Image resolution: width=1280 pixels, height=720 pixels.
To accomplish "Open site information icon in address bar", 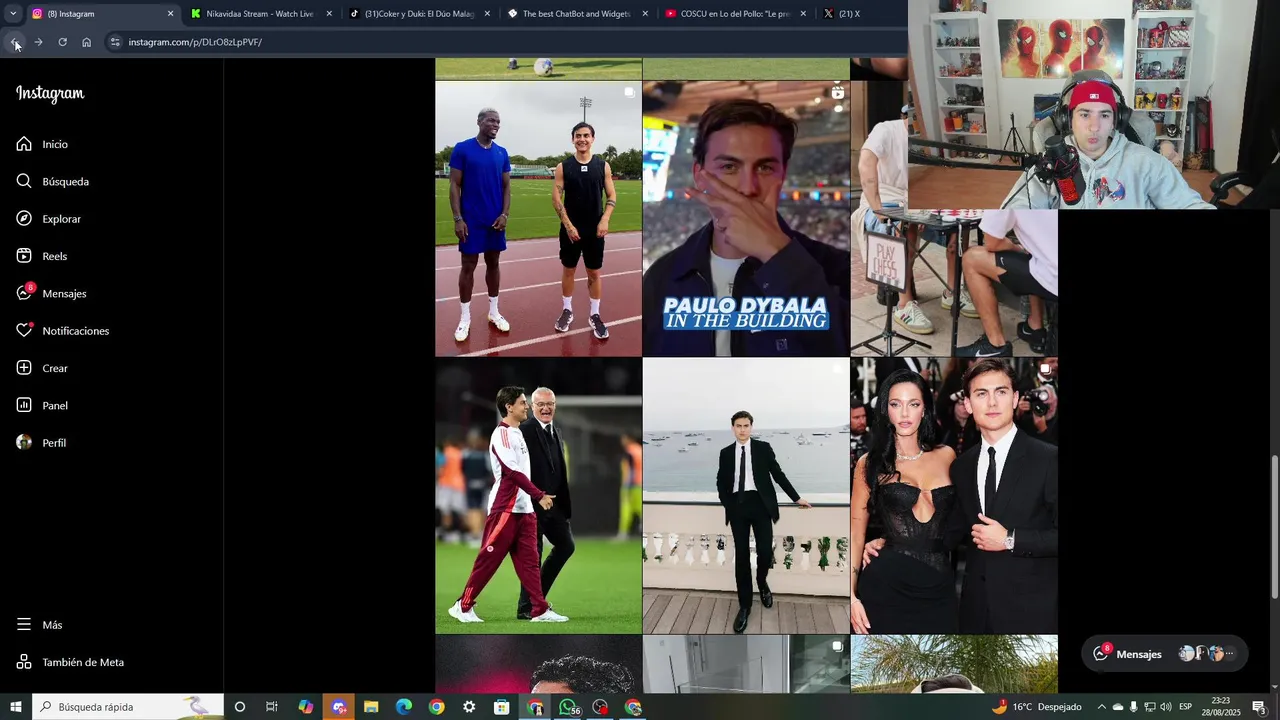I will click(x=115, y=42).
